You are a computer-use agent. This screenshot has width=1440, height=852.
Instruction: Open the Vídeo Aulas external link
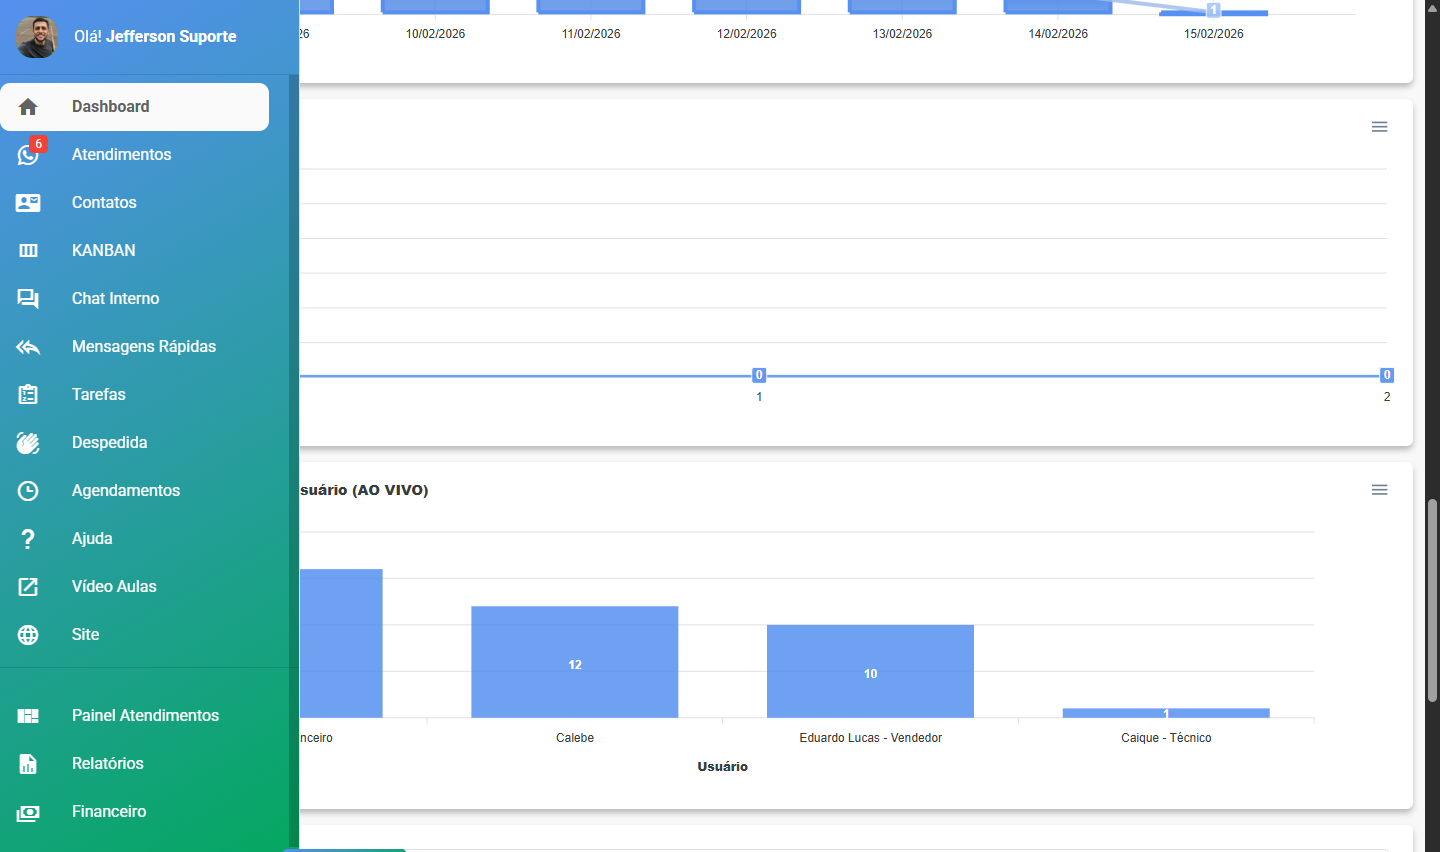(x=114, y=587)
